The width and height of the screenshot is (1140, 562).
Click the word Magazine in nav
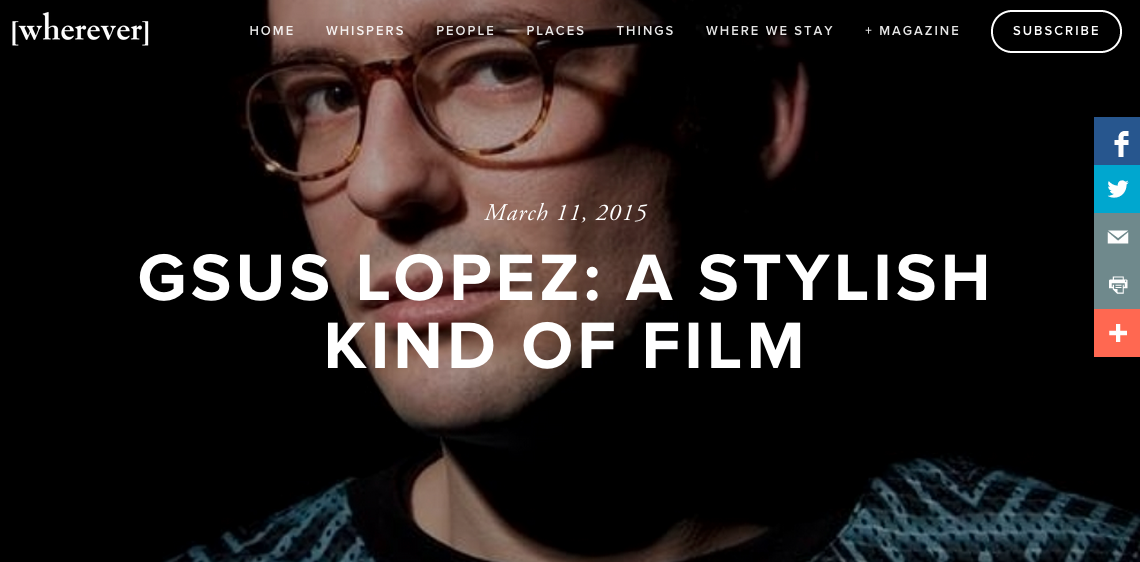(920, 31)
